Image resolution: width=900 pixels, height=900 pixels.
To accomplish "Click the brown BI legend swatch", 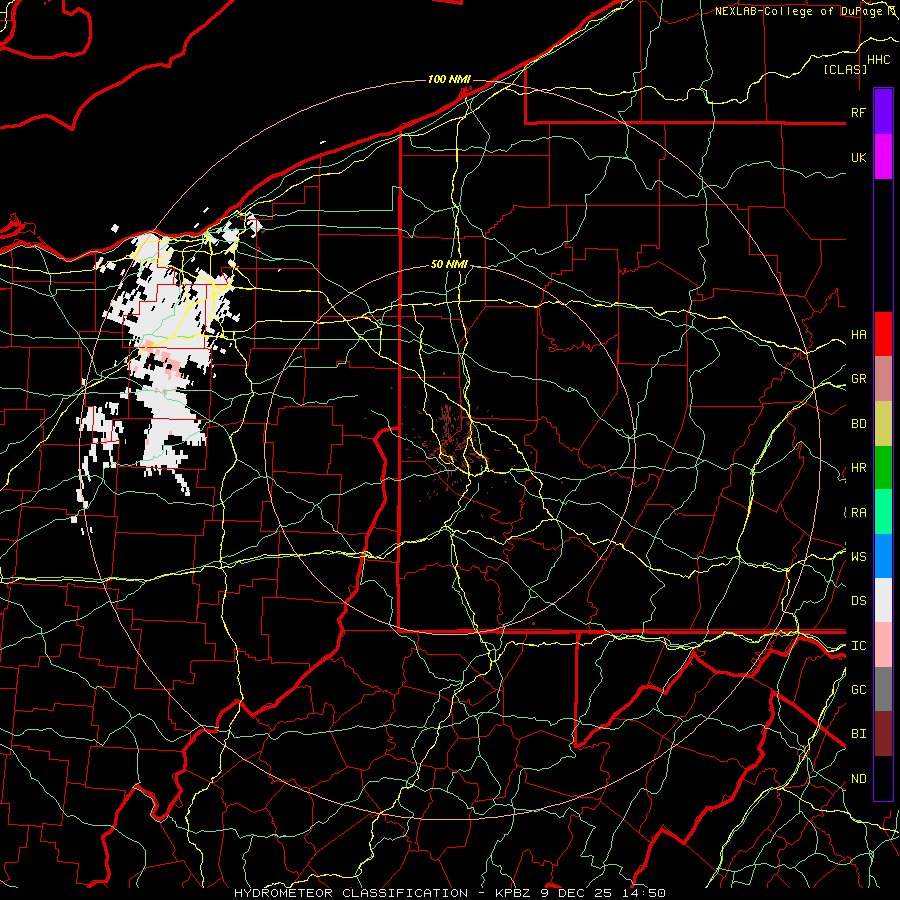I will click(x=883, y=734).
